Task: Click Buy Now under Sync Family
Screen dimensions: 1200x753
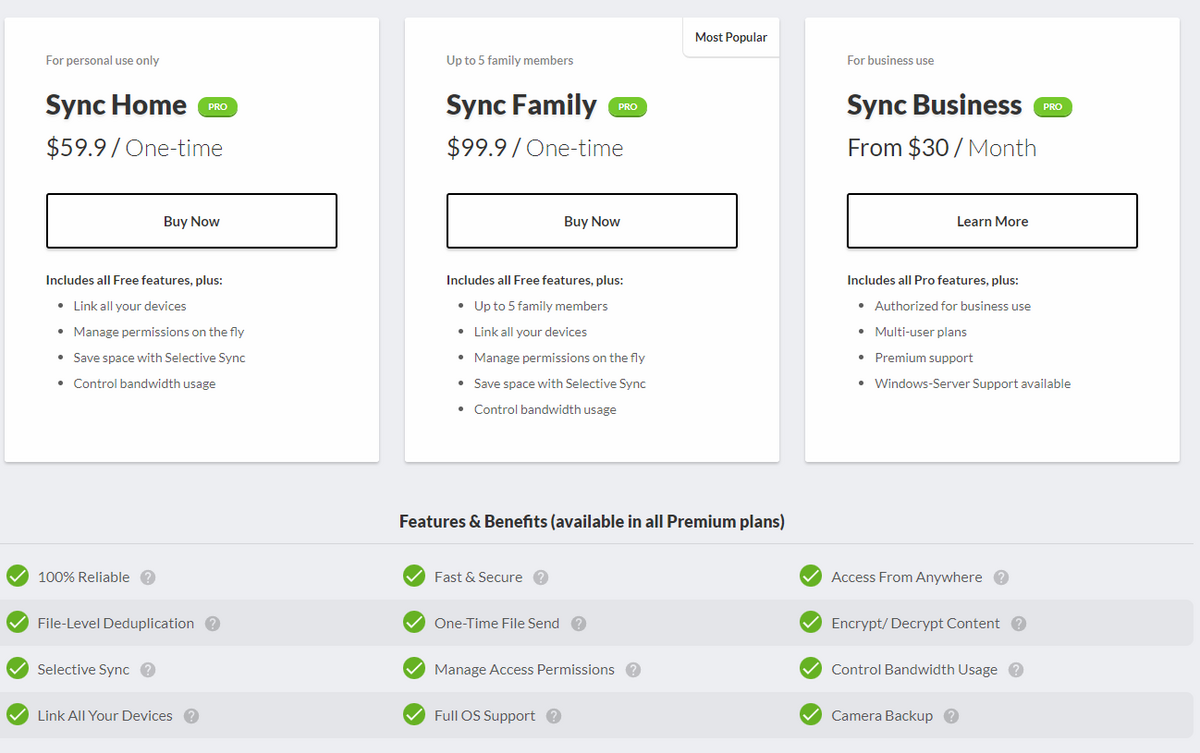Action: 592,221
